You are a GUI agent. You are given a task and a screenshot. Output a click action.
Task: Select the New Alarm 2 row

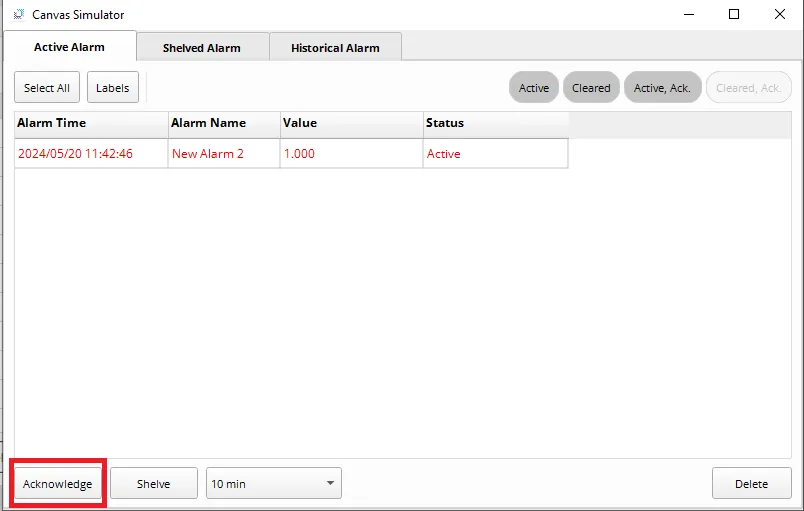click(x=208, y=154)
